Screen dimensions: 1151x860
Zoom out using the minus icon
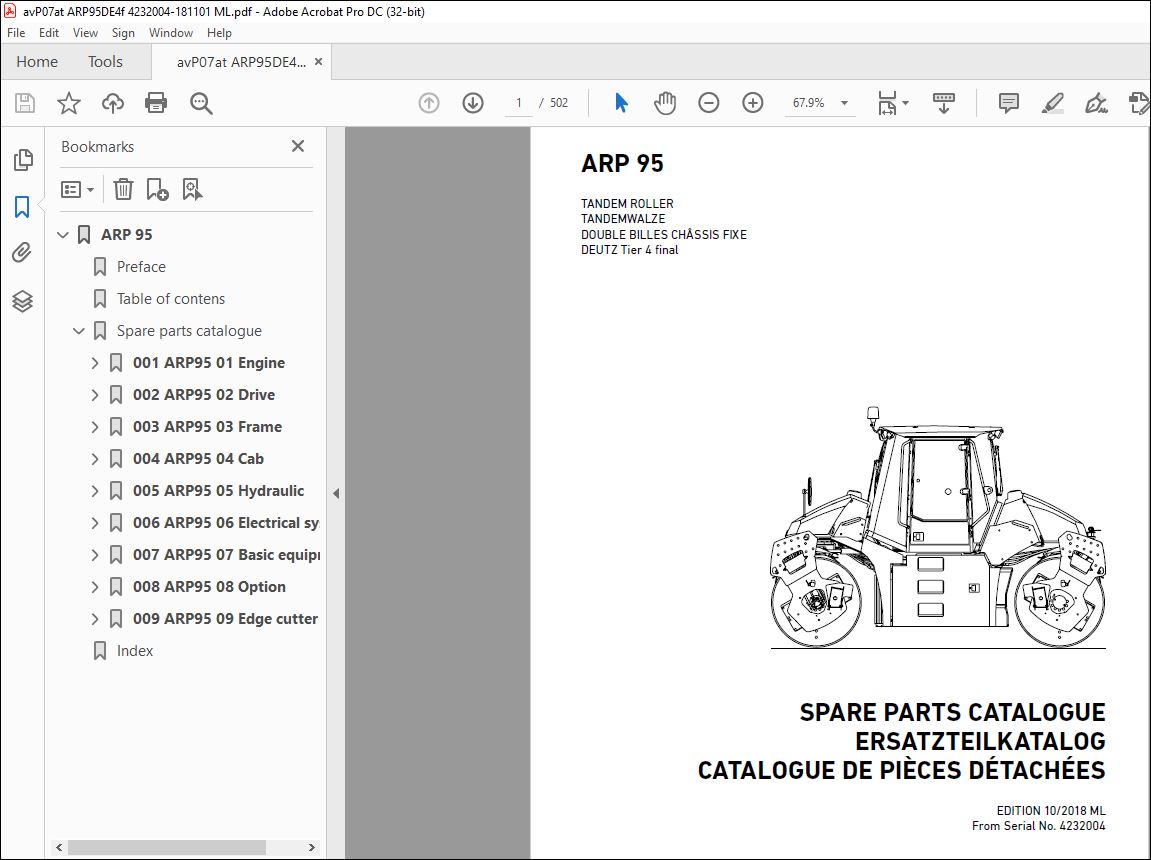pyautogui.click(x=708, y=103)
